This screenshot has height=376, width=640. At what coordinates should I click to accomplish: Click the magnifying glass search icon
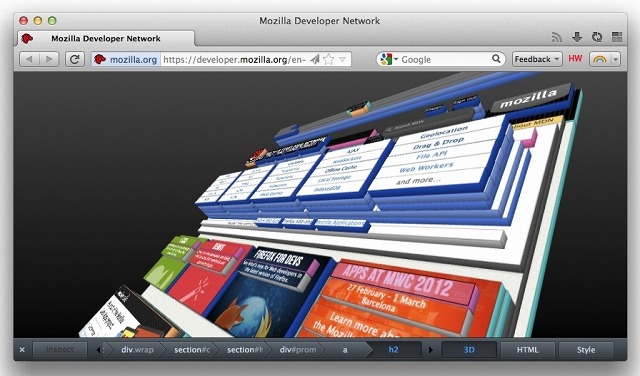click(x=496, y=59)
